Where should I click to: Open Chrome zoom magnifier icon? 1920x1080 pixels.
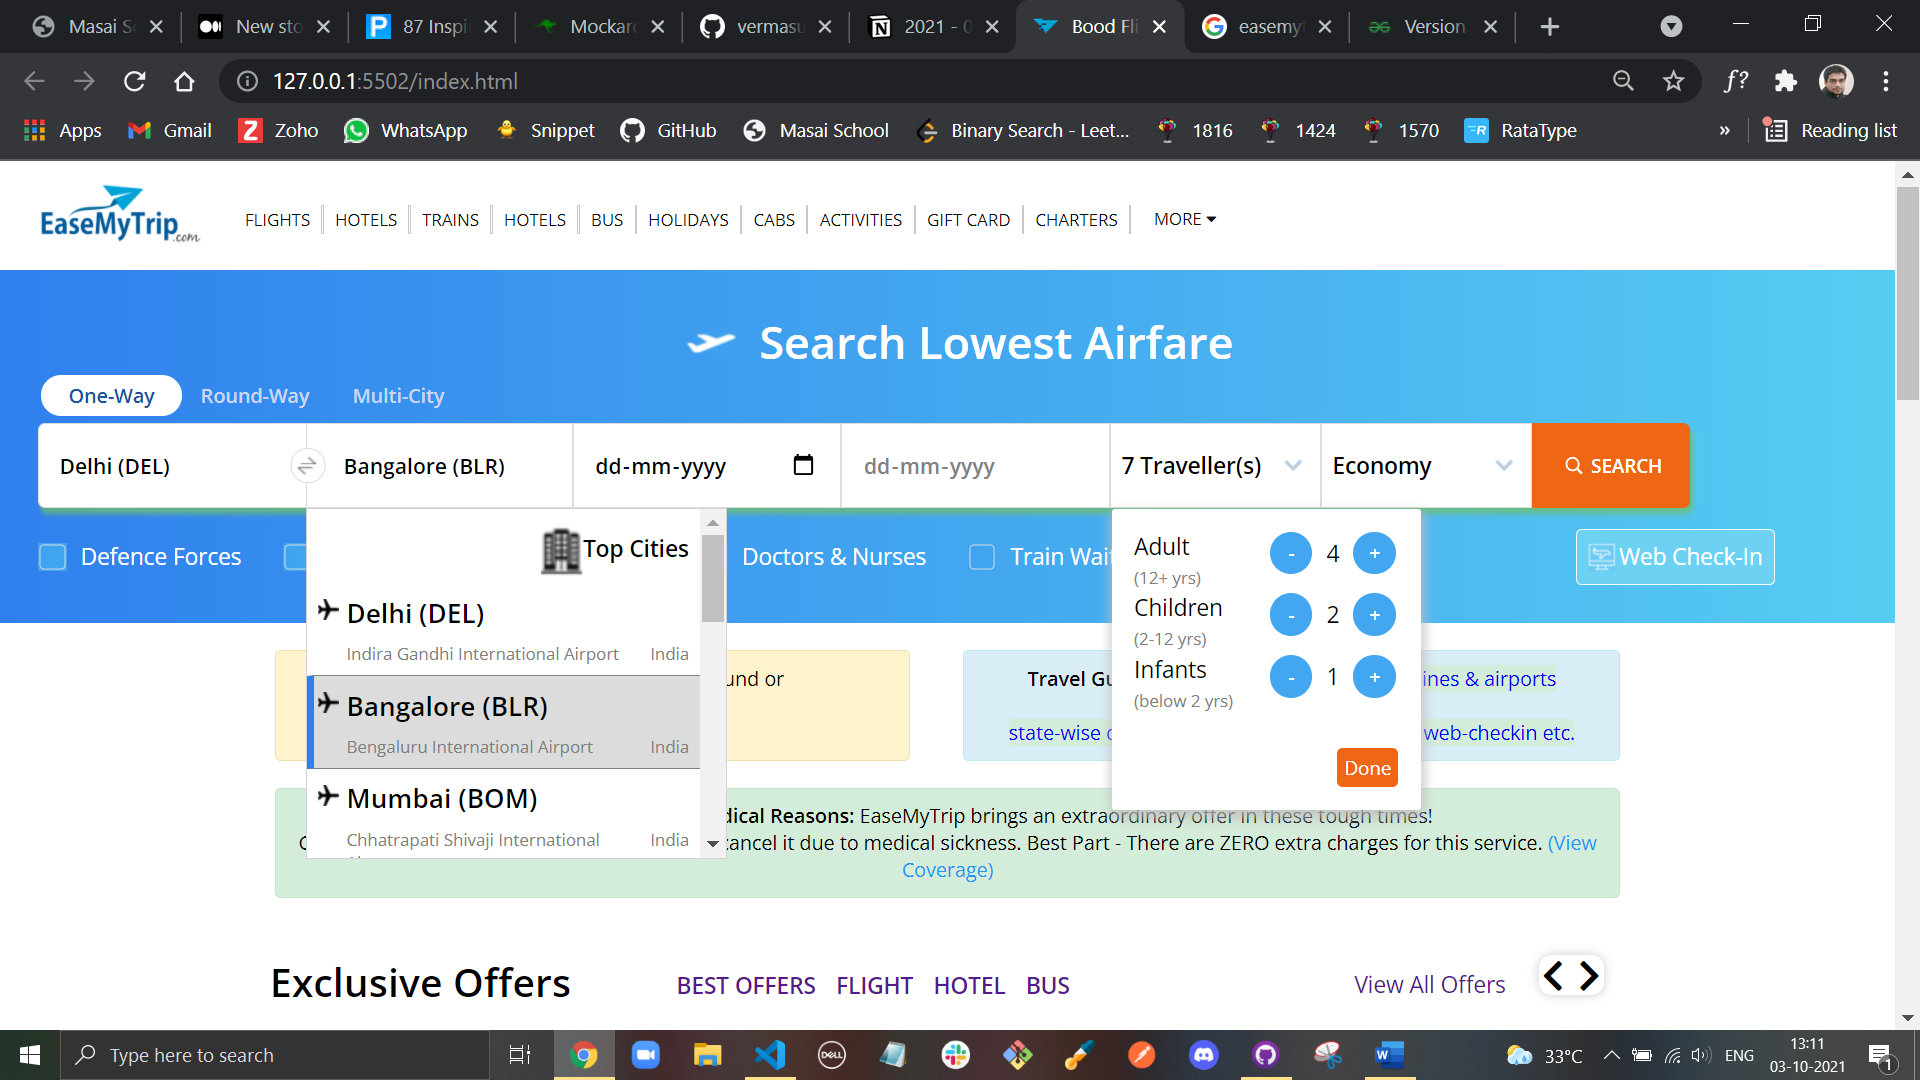(1623, 81)
